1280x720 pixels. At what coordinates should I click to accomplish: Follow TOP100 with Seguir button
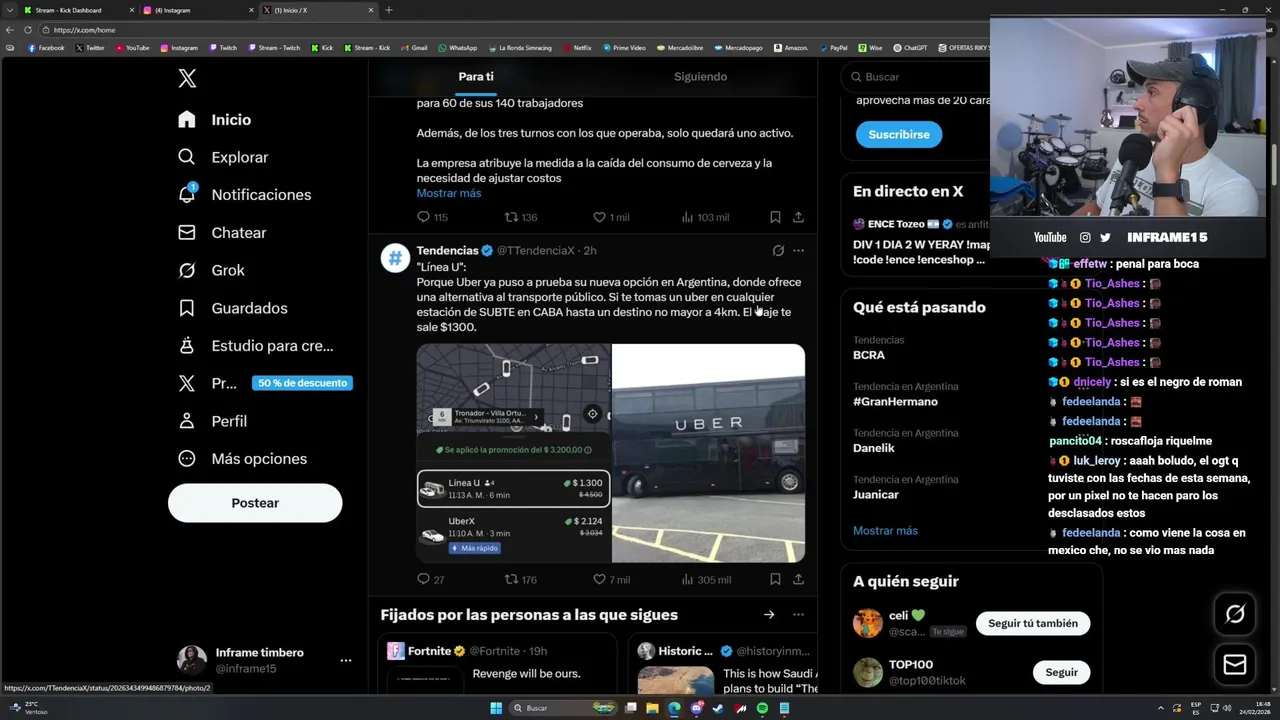(1062, 672)
